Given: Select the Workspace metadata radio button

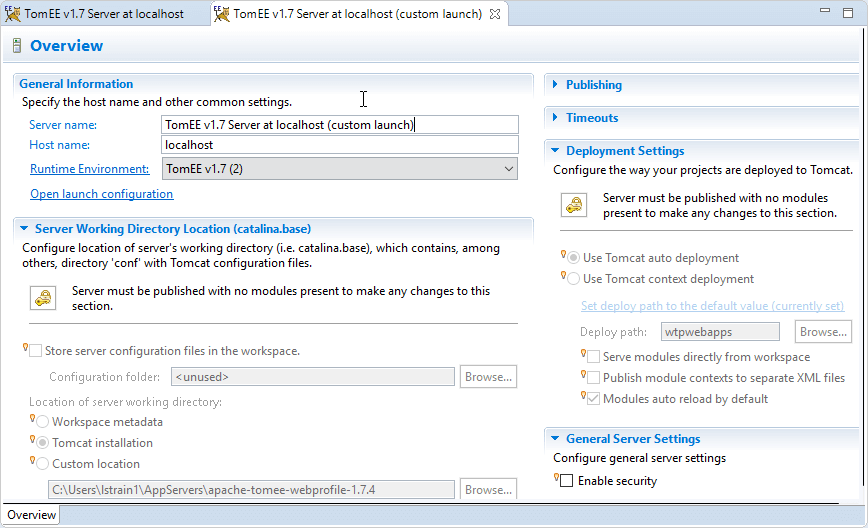Looking at the screenshot, I should (x=43, y=422).
